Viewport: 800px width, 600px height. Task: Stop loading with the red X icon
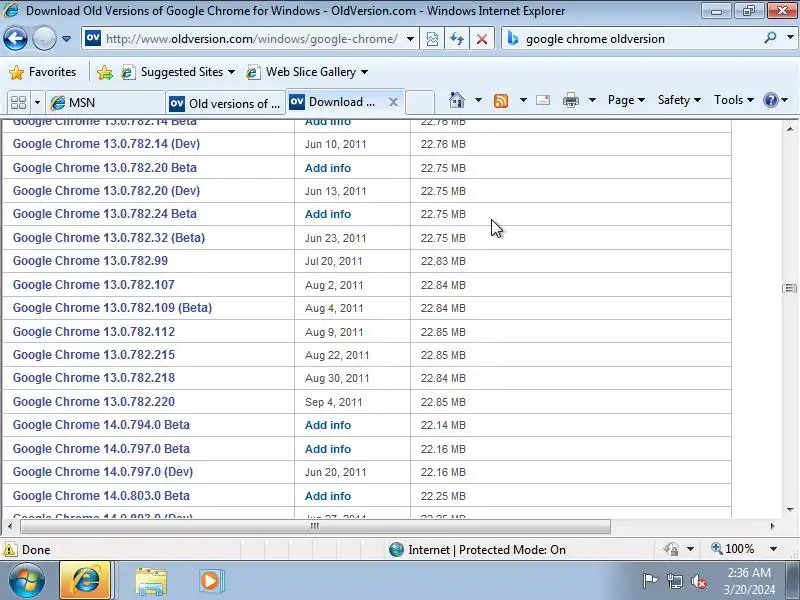(482, 39)
